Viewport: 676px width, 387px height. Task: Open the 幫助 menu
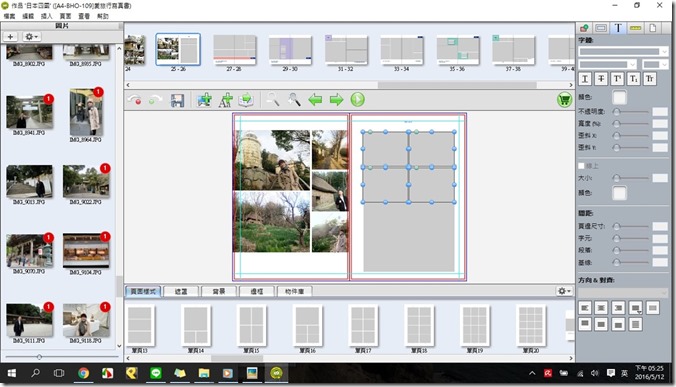pyautogui.click(x=103, y=16)
